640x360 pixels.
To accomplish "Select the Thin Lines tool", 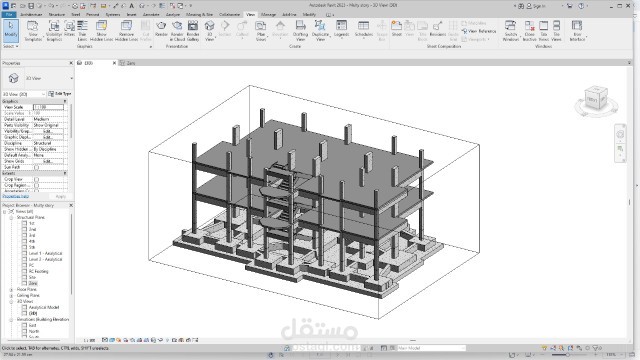I will [x=82, y=31].
